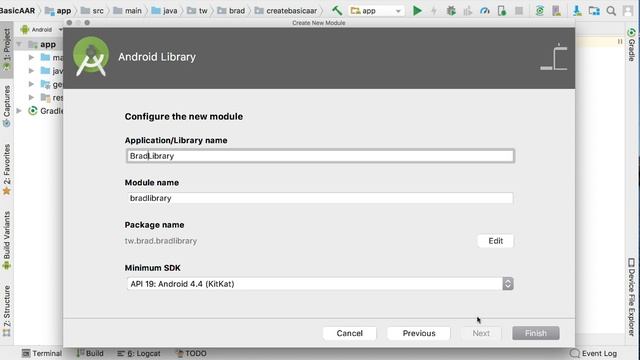Open the app run configuration dropdown

376,11
